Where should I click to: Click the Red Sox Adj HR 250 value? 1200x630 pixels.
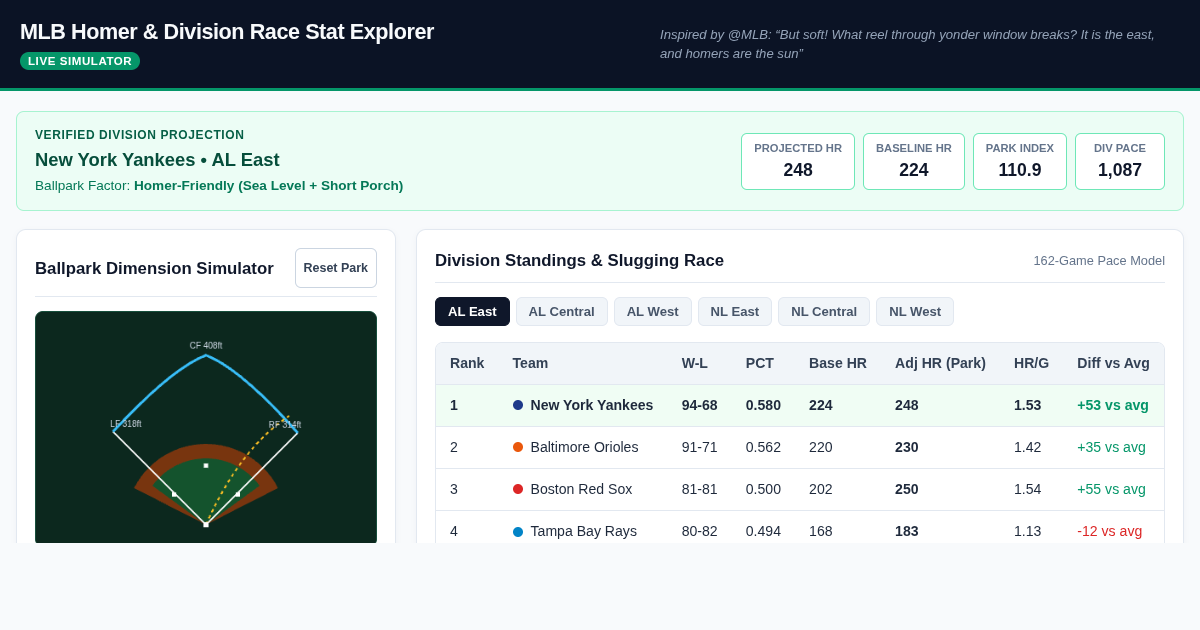click(x=907, y=489)
